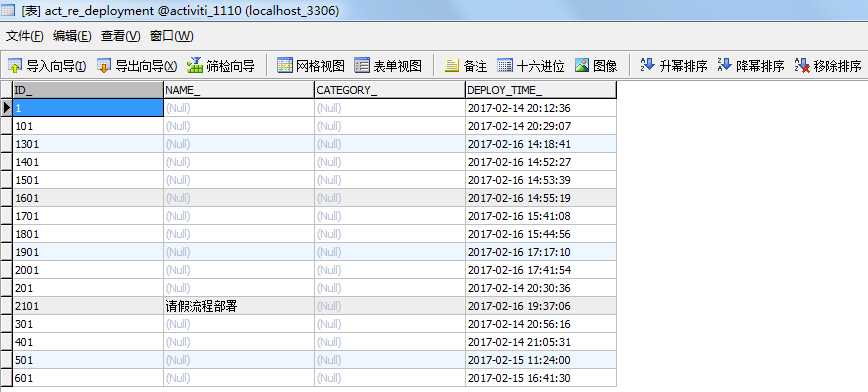The image size is (868, 392).
Task: Remove sorting (移除排序)
Action: point(828,66)
